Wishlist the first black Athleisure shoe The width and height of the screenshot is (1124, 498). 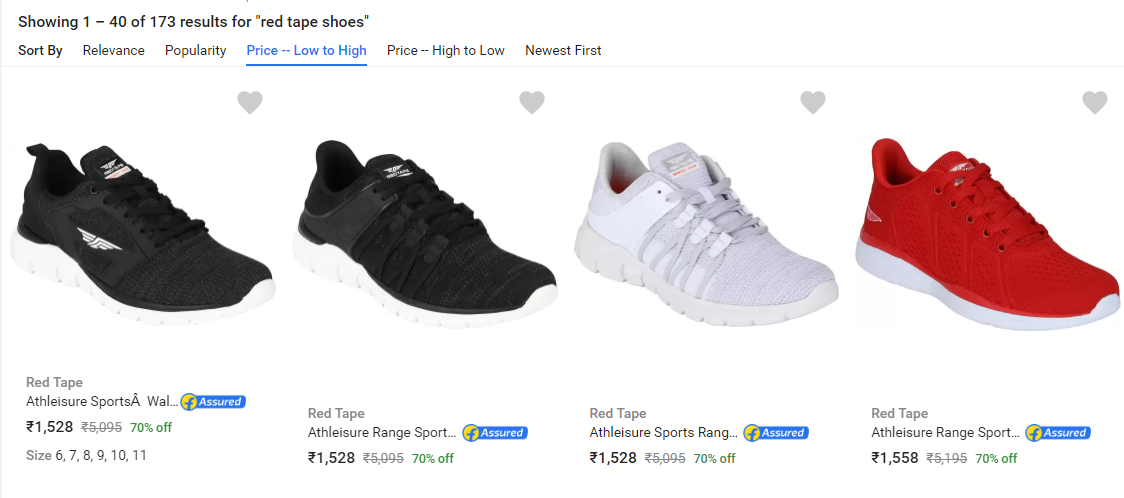coord(250,102)
